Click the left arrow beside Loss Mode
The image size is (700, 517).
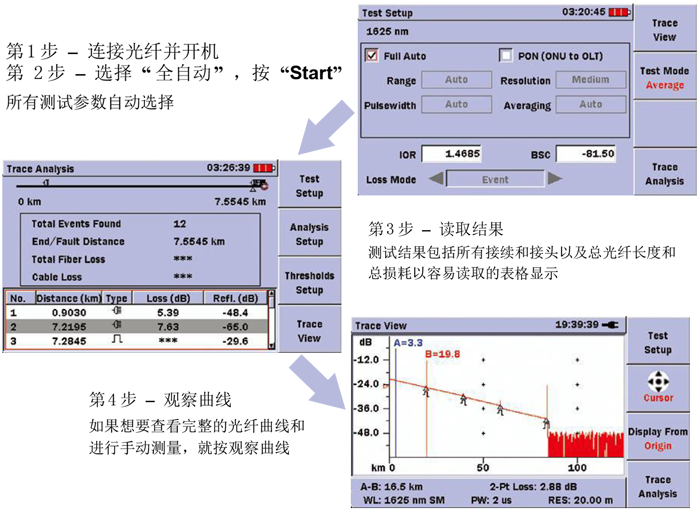pos(436,179)
